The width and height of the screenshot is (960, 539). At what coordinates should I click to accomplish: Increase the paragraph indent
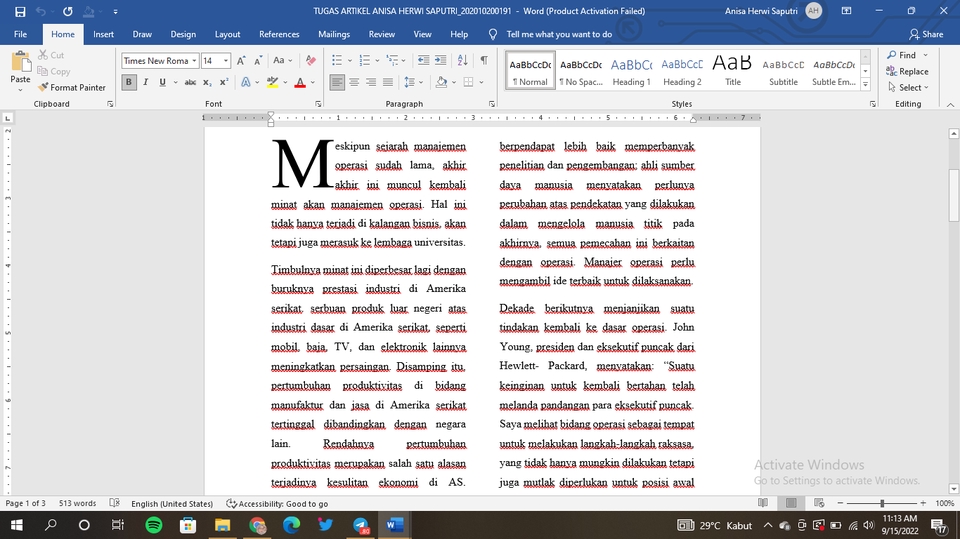click(x=439, y=61)
